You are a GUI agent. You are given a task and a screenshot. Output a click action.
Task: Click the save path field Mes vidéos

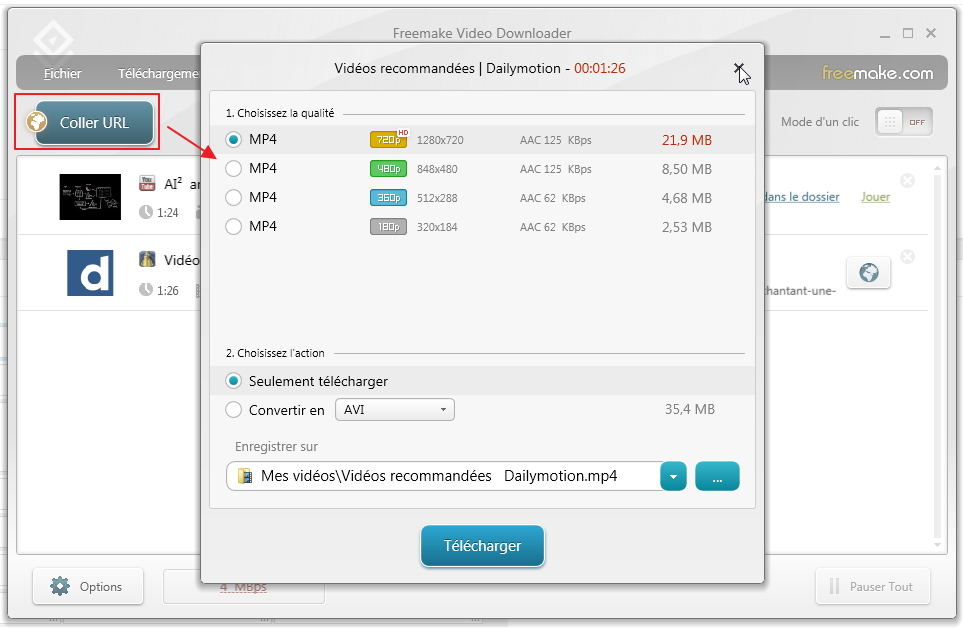click(443, 476)
